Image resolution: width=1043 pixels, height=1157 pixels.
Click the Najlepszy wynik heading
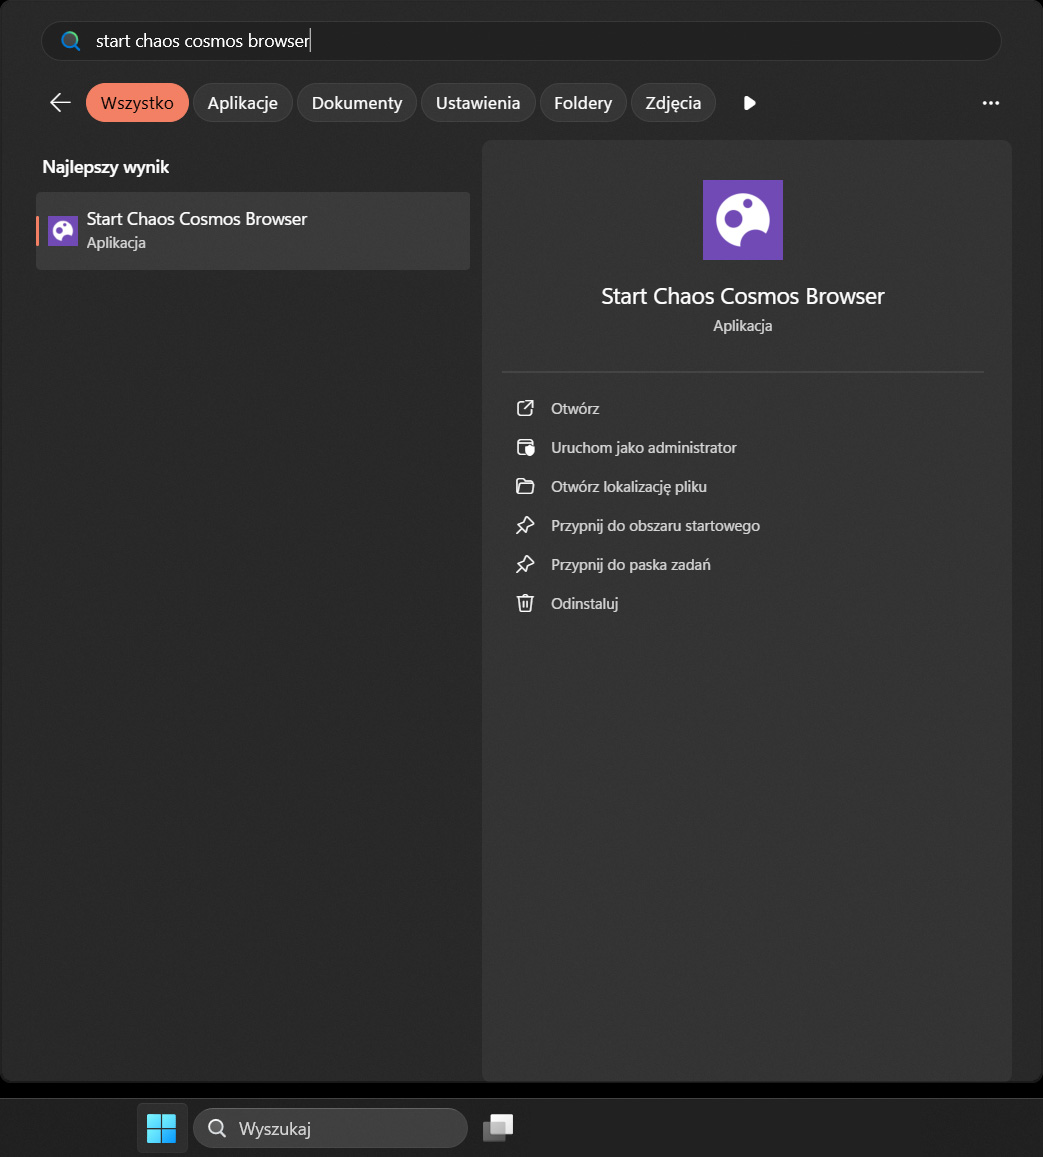[x=105, y=167]
